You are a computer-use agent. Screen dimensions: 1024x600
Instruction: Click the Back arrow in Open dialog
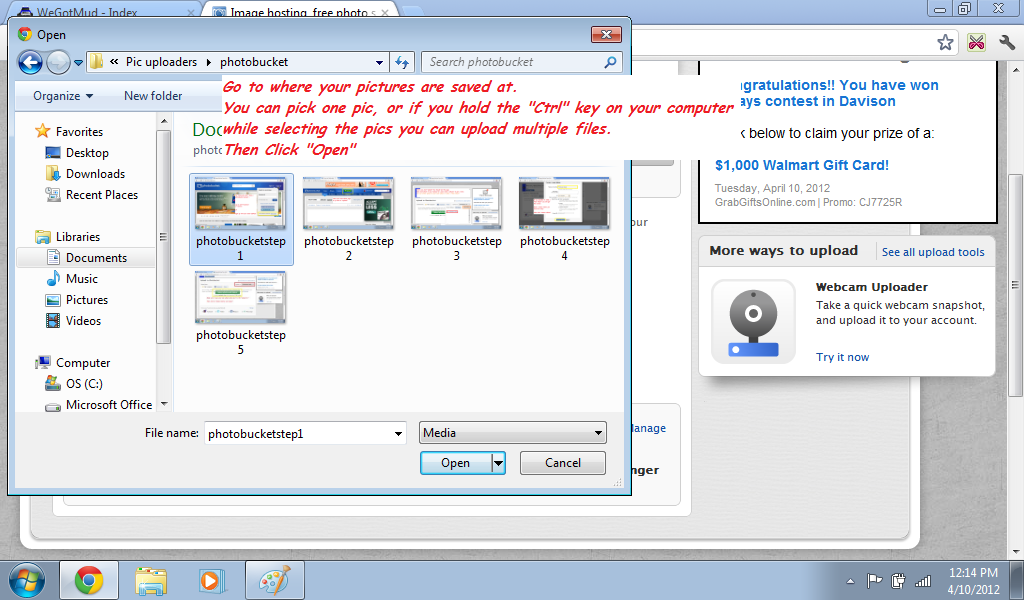[x=30, y=62]
